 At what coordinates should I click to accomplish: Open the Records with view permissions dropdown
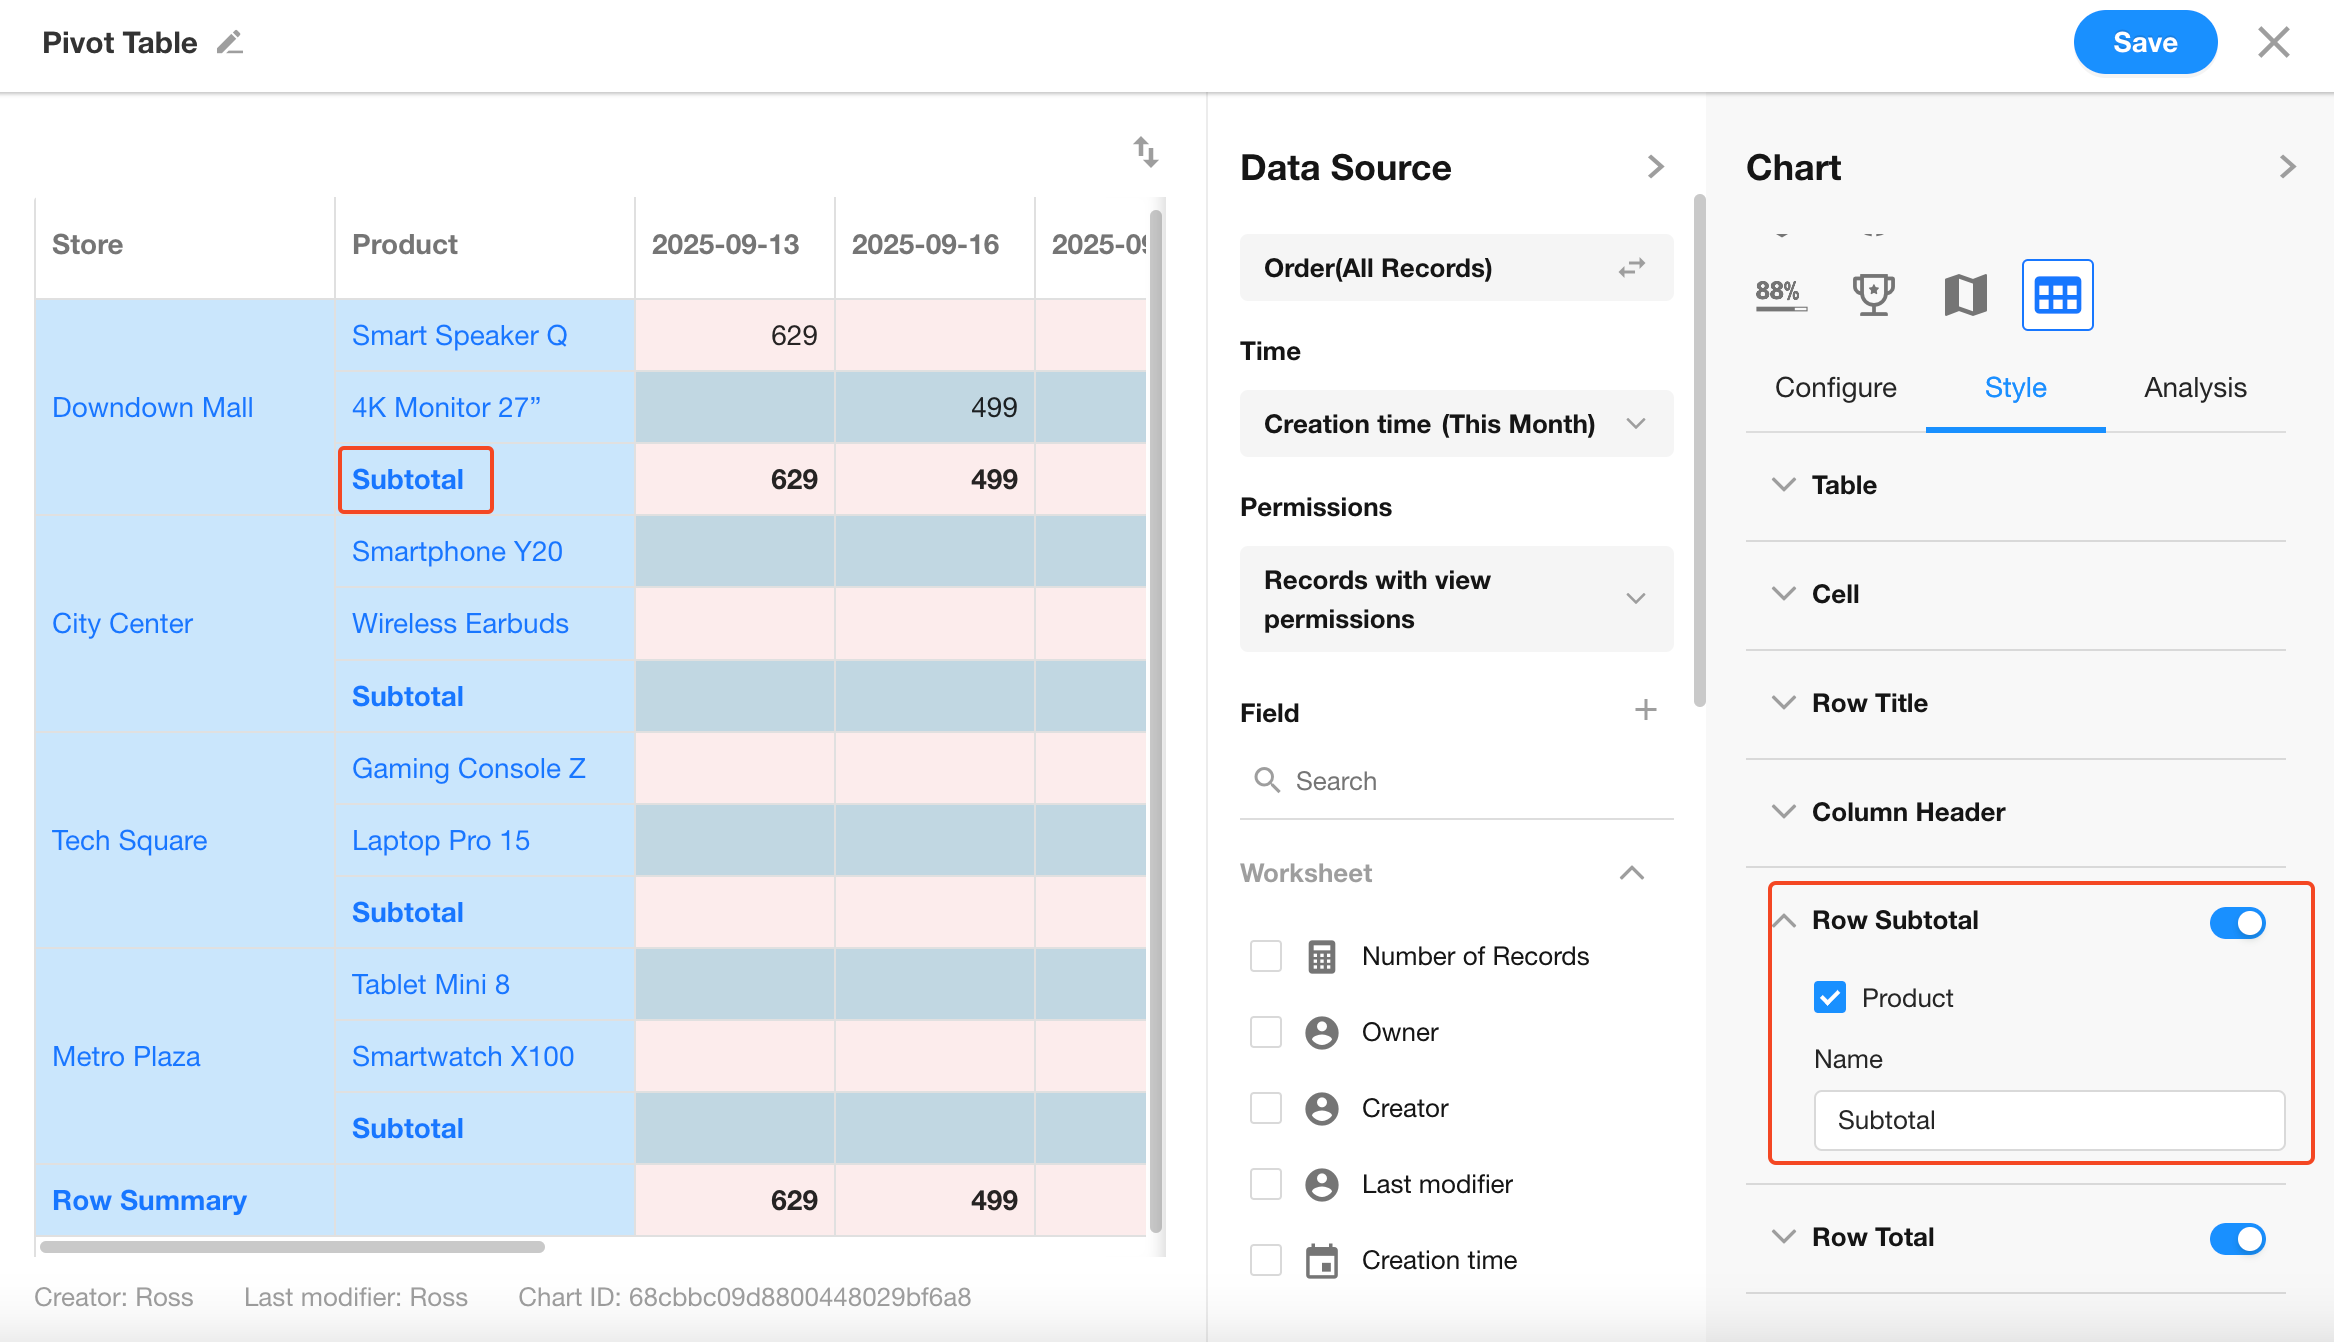coord(1456,599)
